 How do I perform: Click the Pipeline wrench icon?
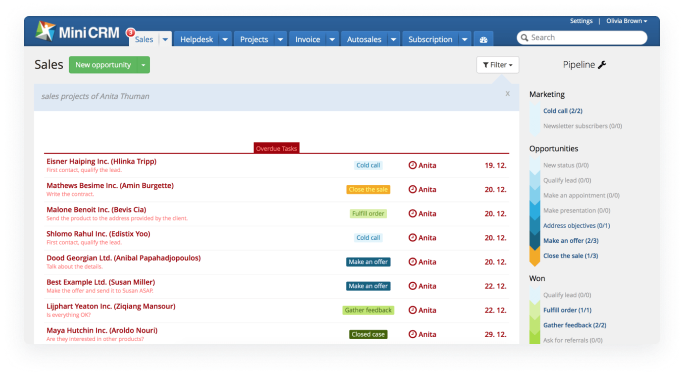point(602,65)
